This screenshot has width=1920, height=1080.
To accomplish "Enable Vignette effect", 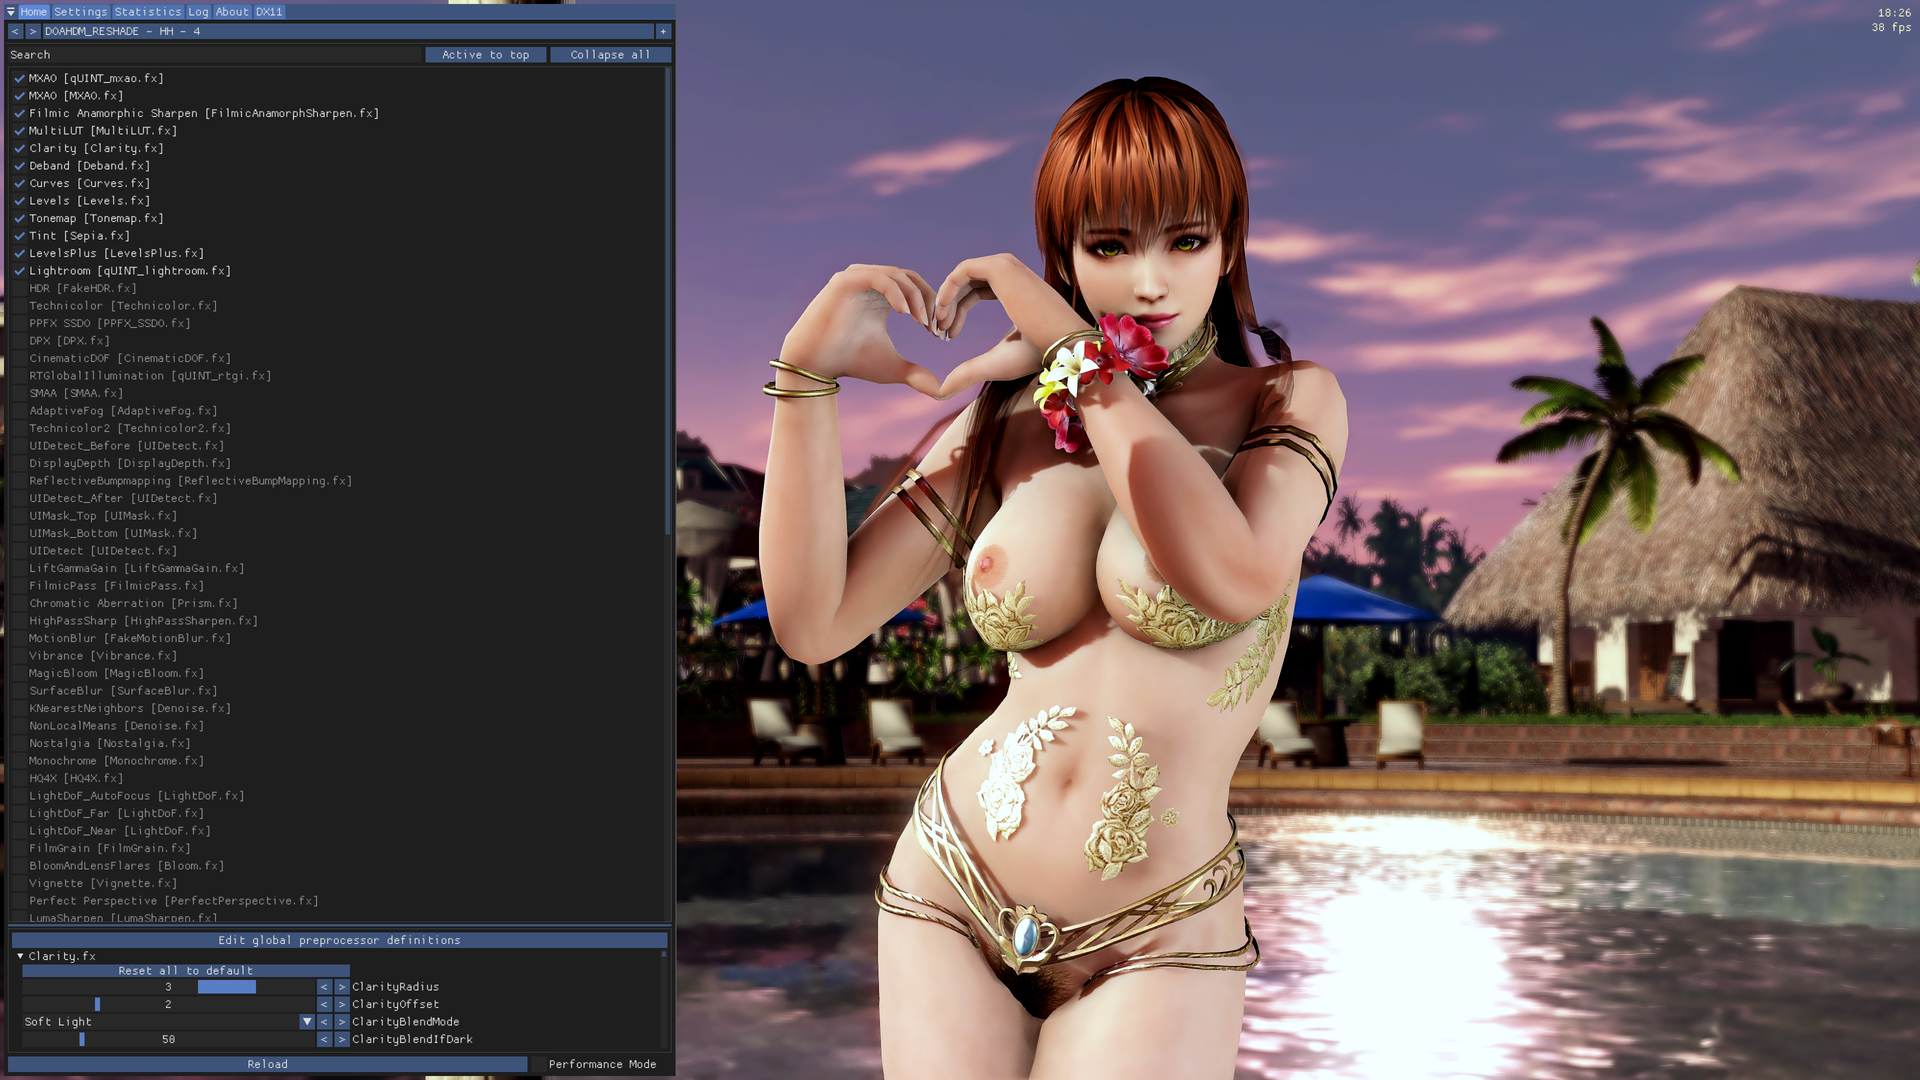I will [x=19, y=884].
